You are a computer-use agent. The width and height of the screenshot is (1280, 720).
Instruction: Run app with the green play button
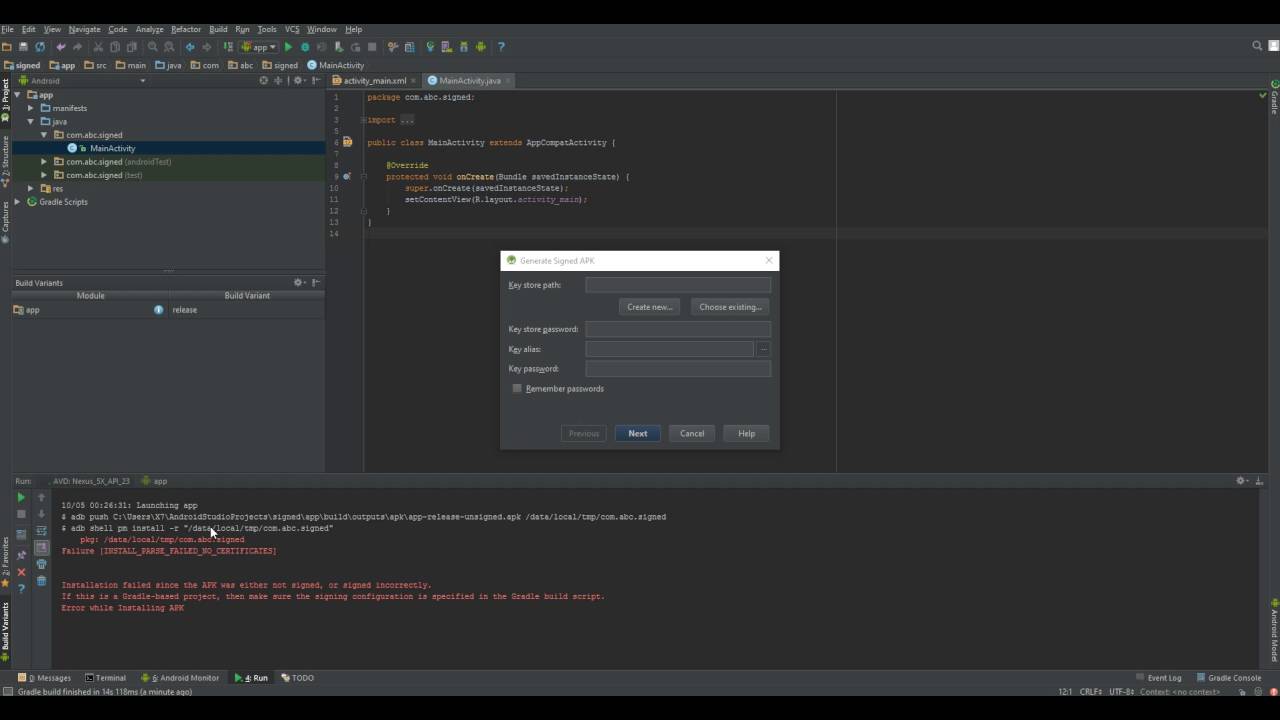click(x=288, y=46)
